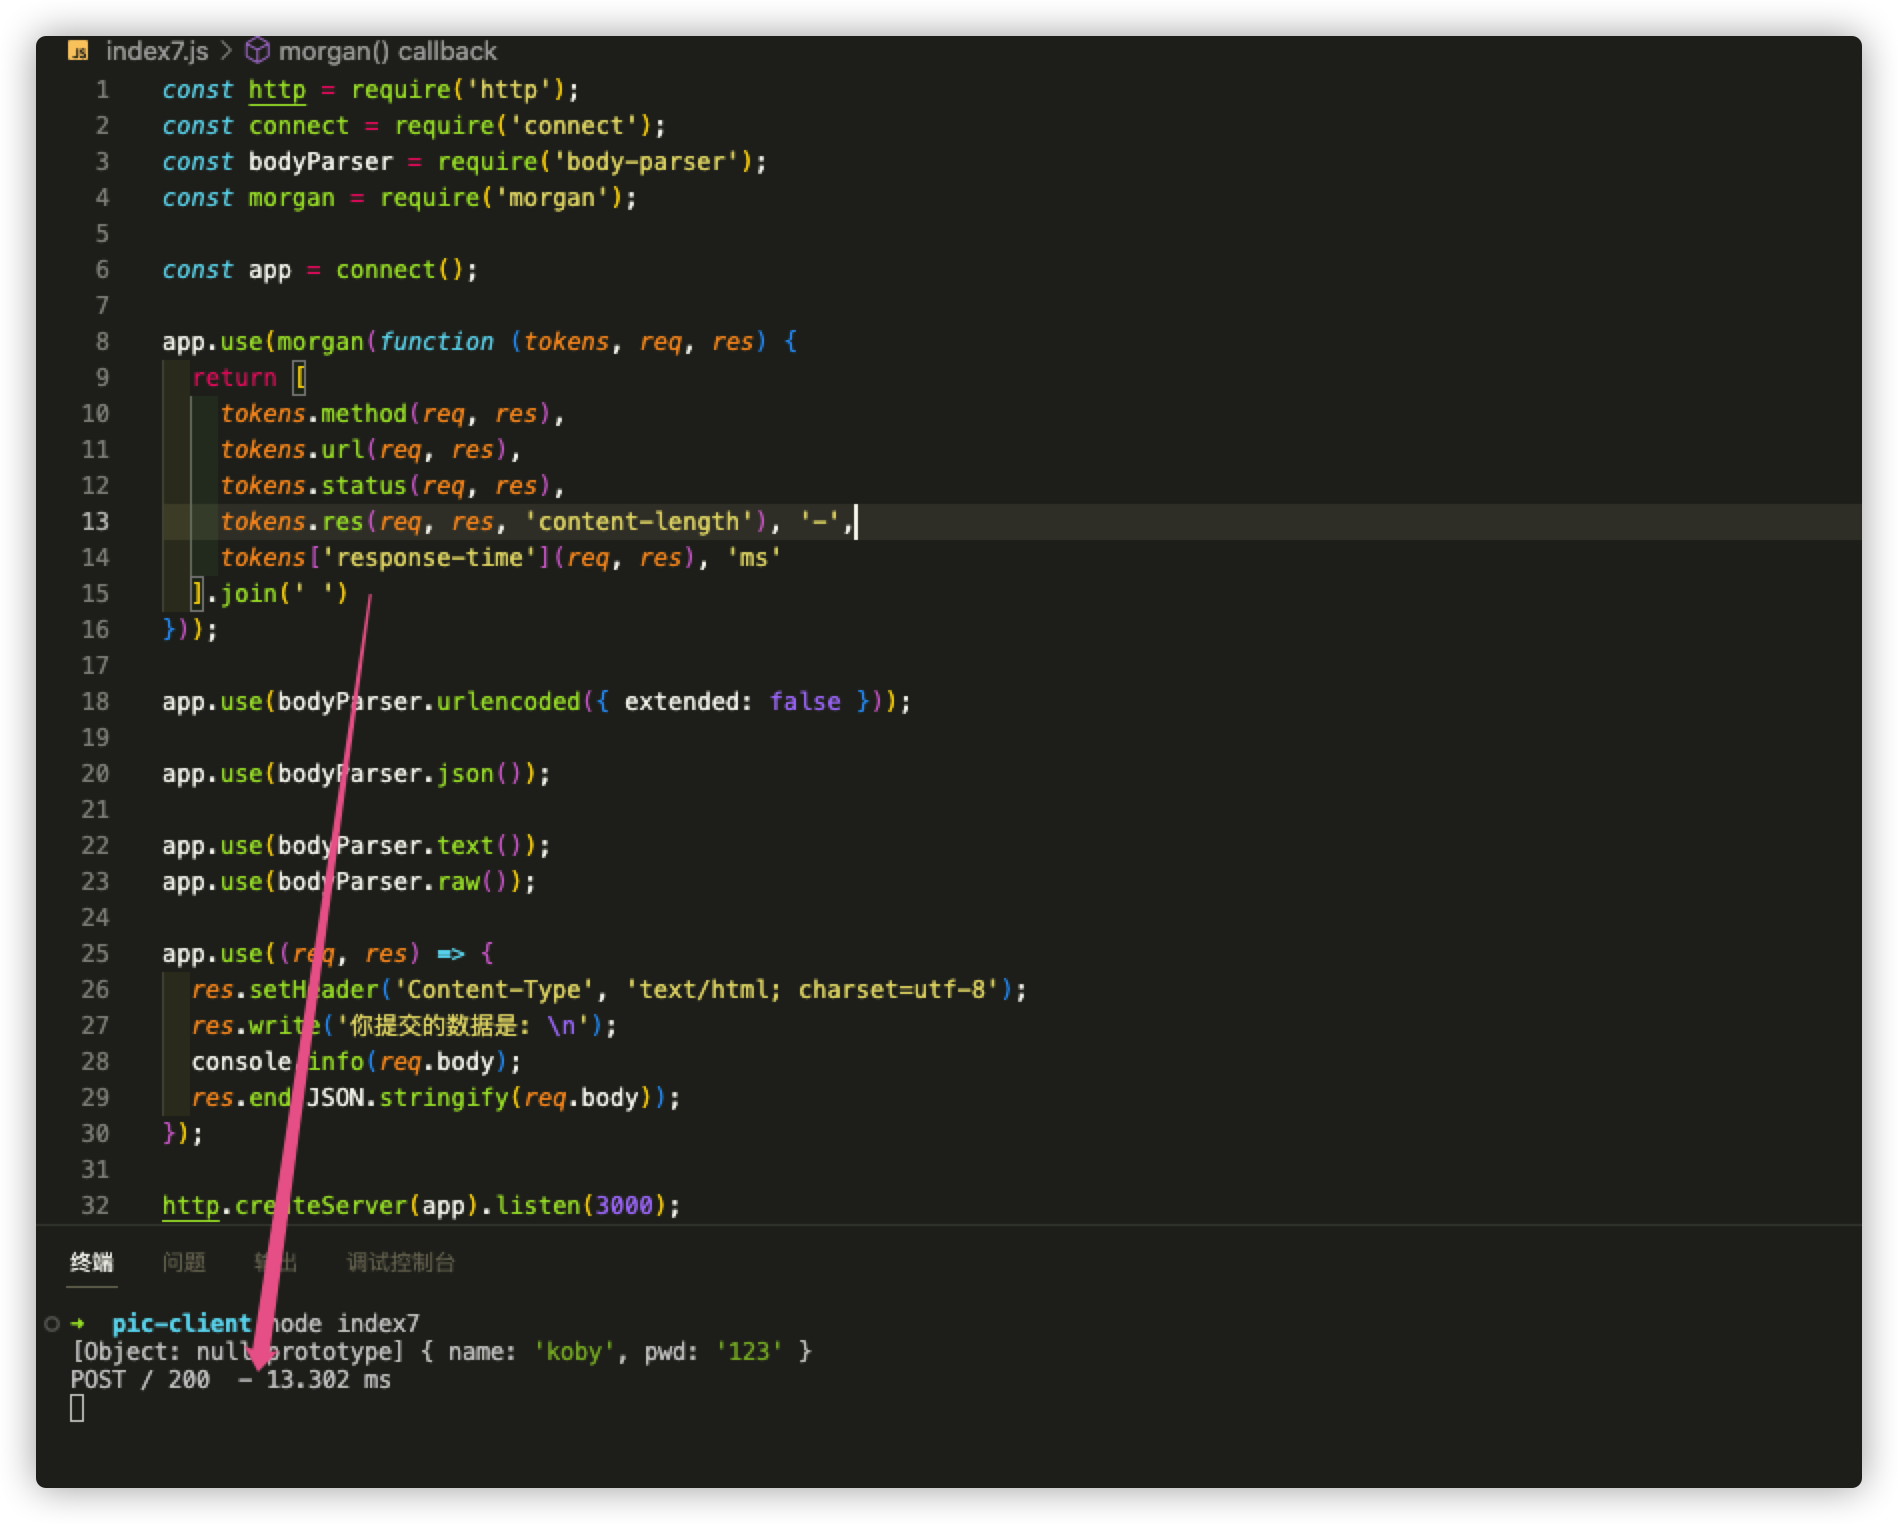The height and width of the screenshot is (1524, 1898).
Task: Expand breadcrumb chevron after index7.js
Action: coord(226,51)
